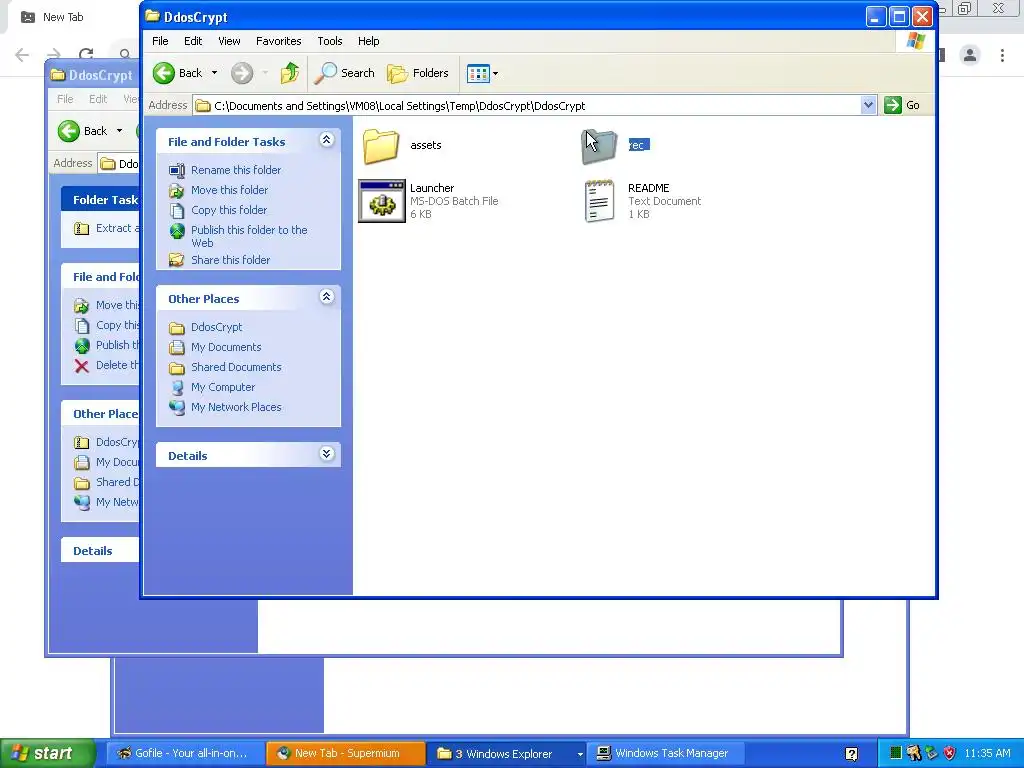This screenshot has width=1024, height=768.
Task: Click Rename this folder
Action: point(236,170)
